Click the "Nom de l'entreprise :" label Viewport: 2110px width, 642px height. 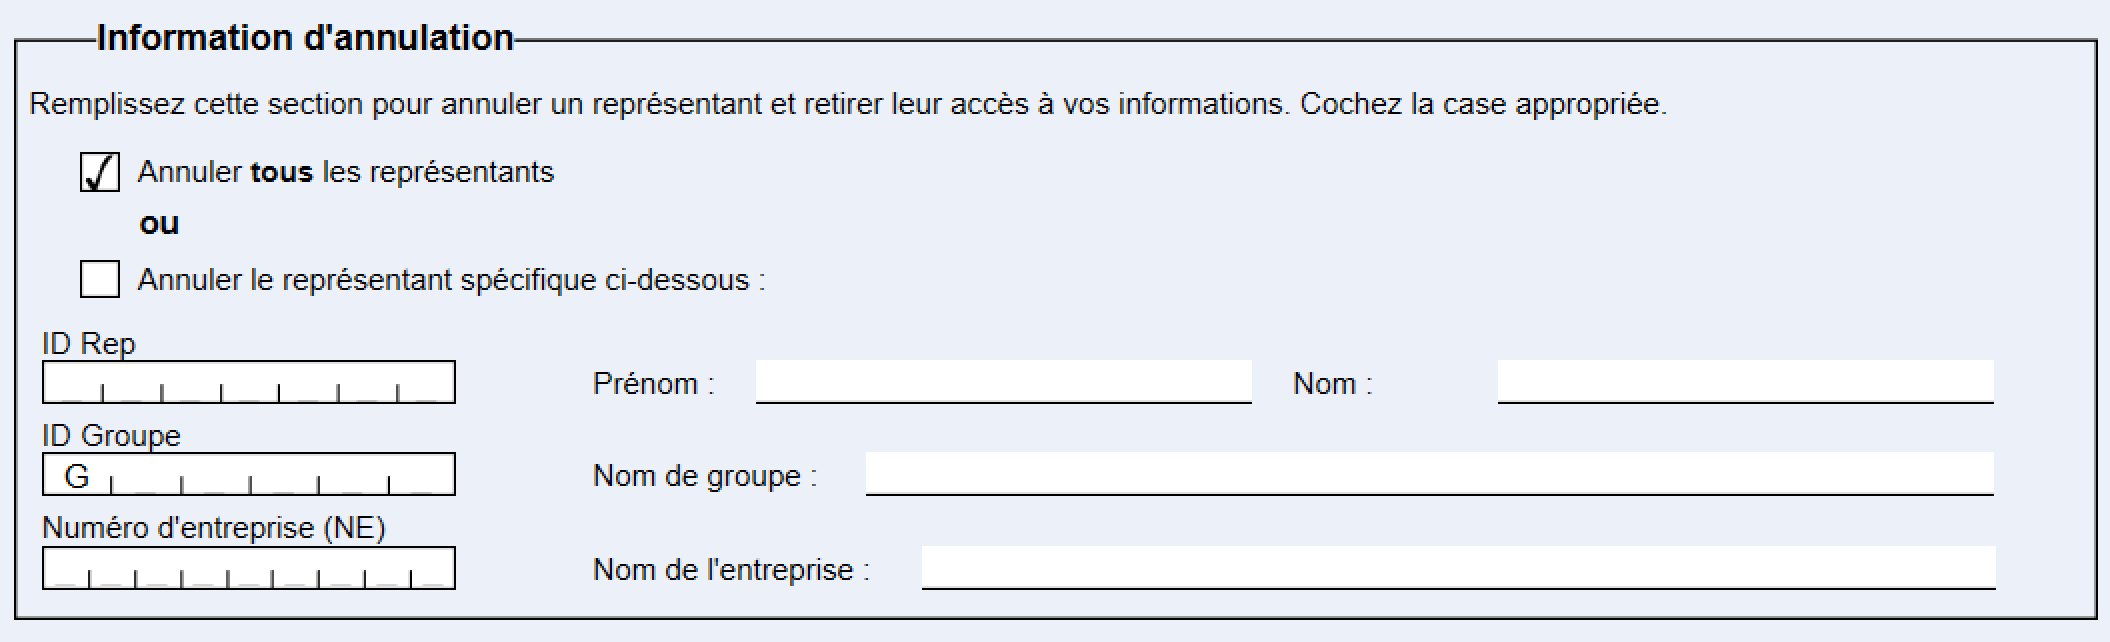(732, 570)
